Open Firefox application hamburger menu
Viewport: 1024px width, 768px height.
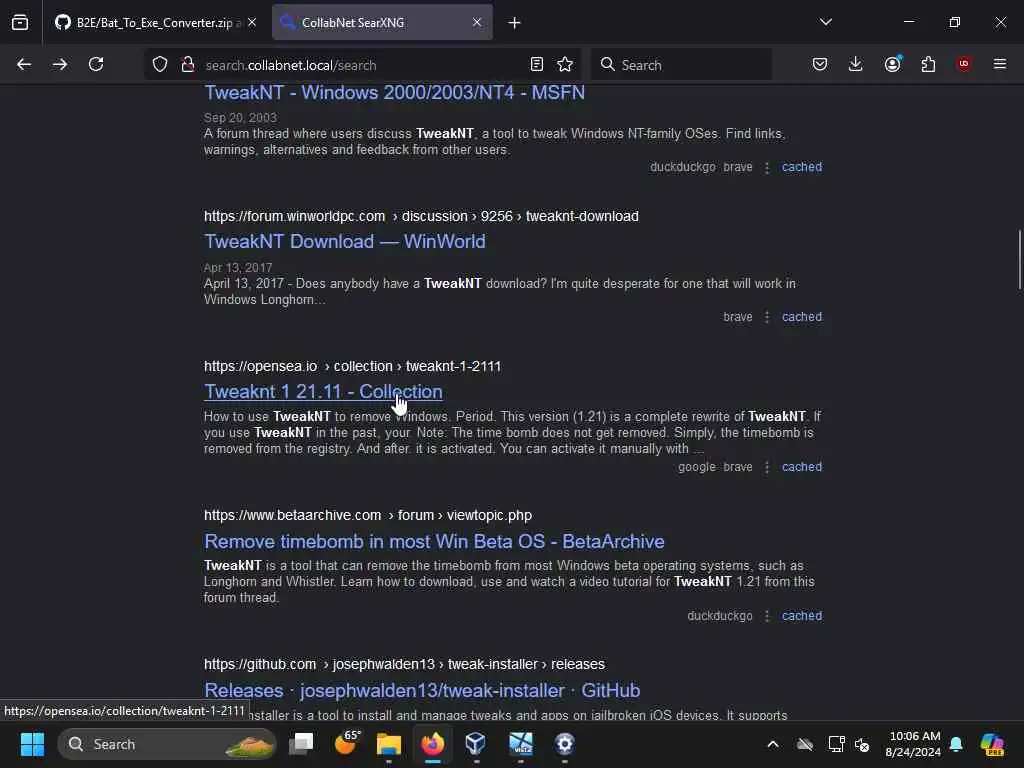(x=1000, y=64)
